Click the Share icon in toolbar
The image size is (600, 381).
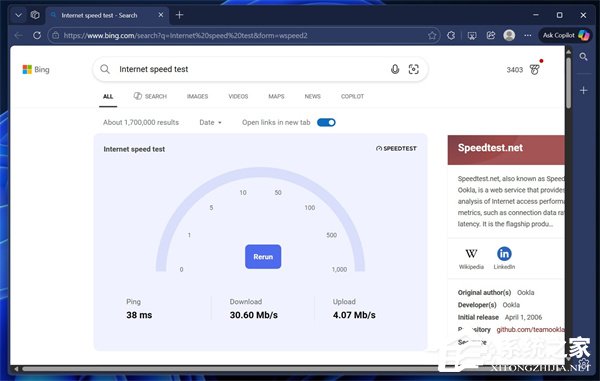[x=491, y=36]
